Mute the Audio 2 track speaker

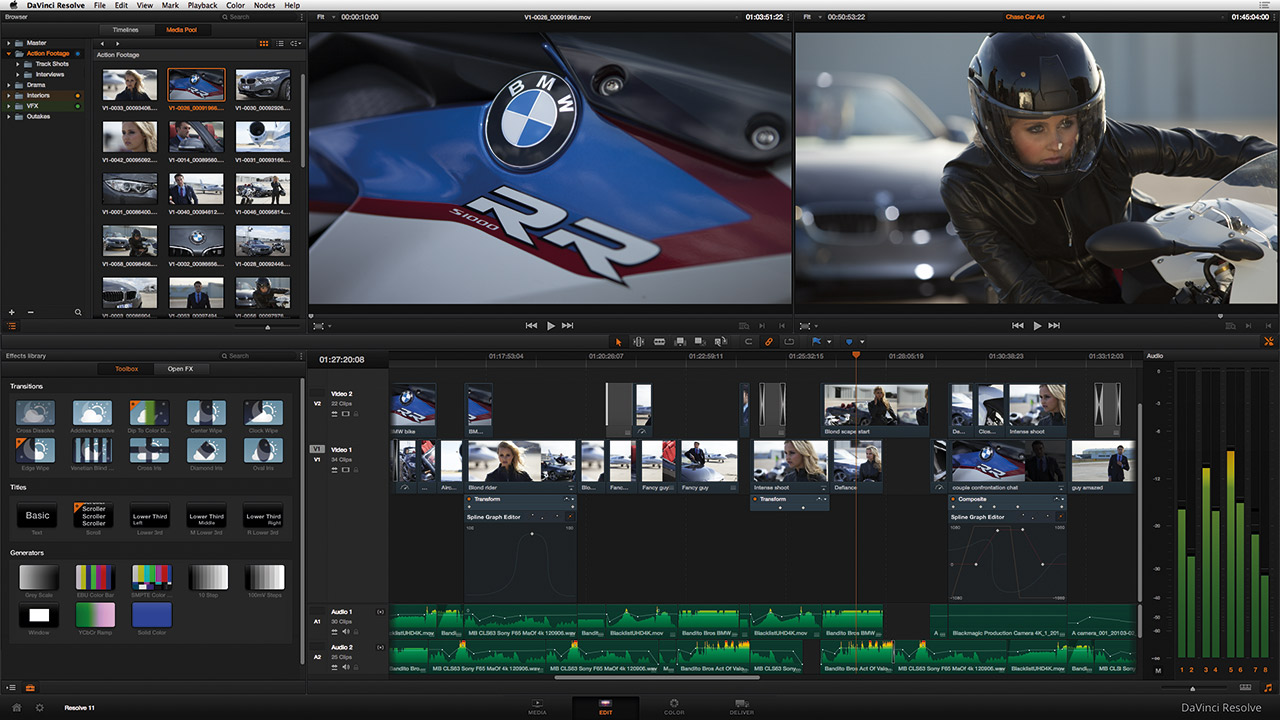point(346,666)
